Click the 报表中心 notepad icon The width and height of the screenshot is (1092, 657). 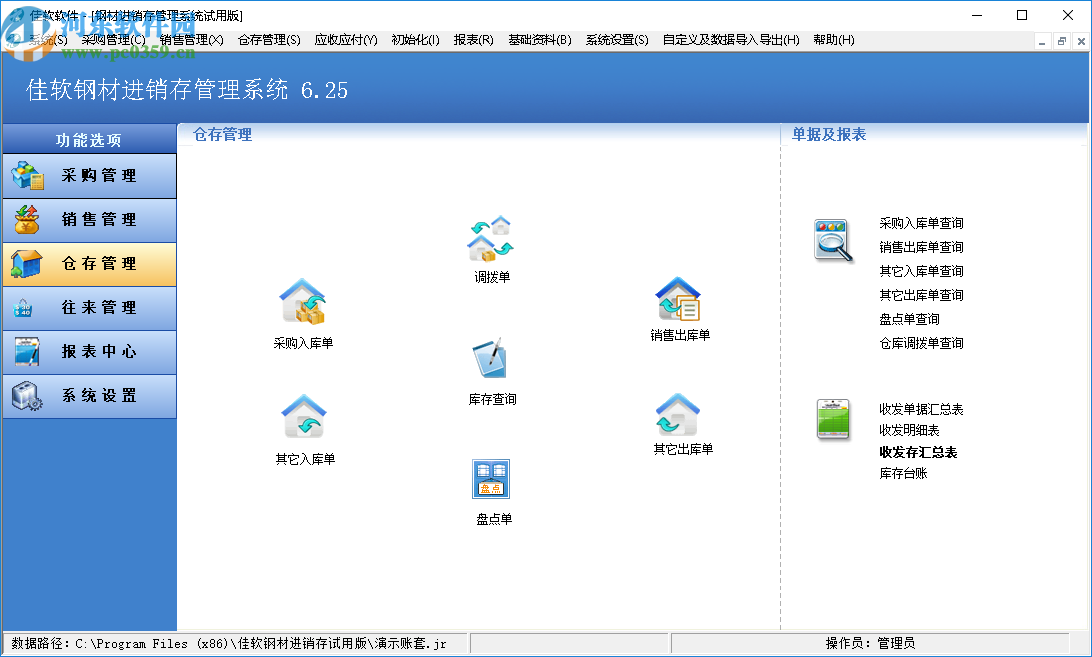27,352
